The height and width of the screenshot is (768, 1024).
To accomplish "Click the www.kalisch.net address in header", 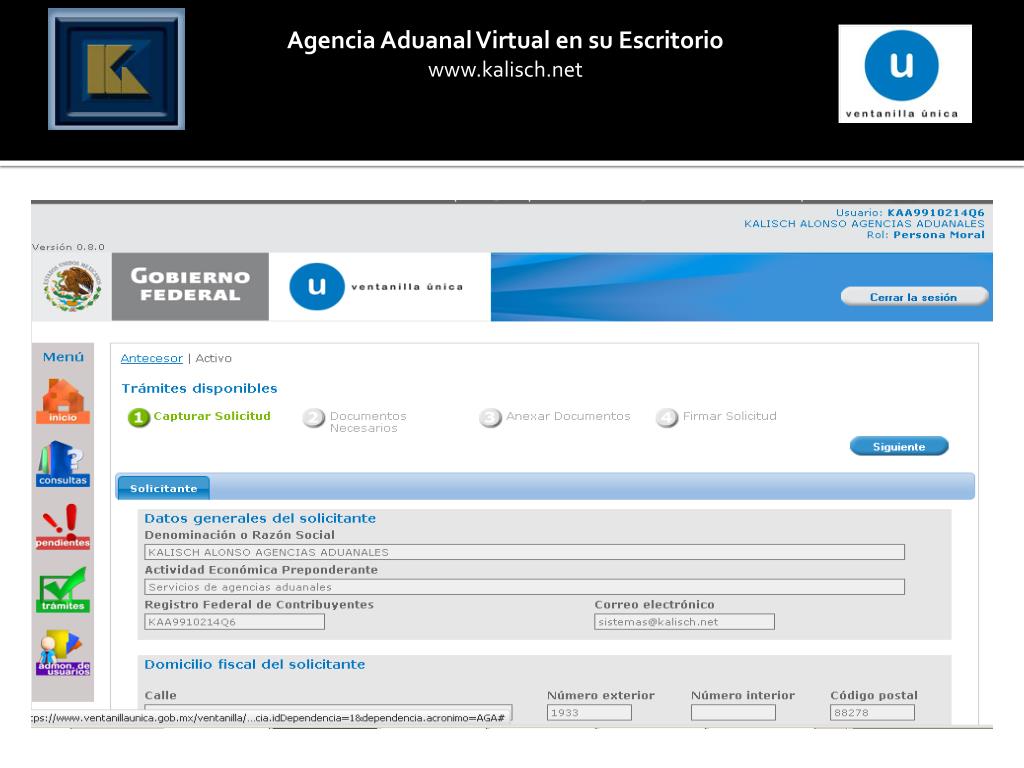I will tap(505, 70).
